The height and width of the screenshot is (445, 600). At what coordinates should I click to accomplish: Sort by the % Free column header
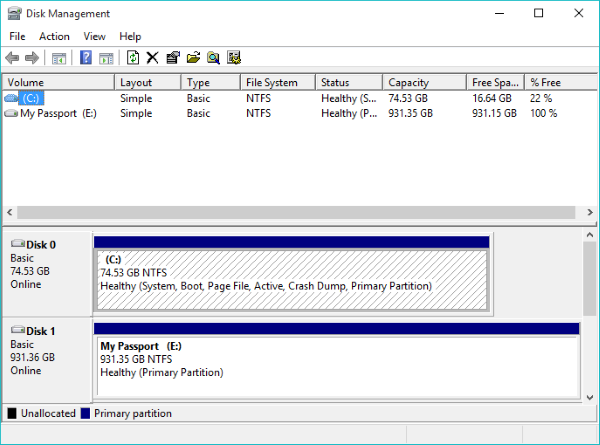tap(561, 82)
